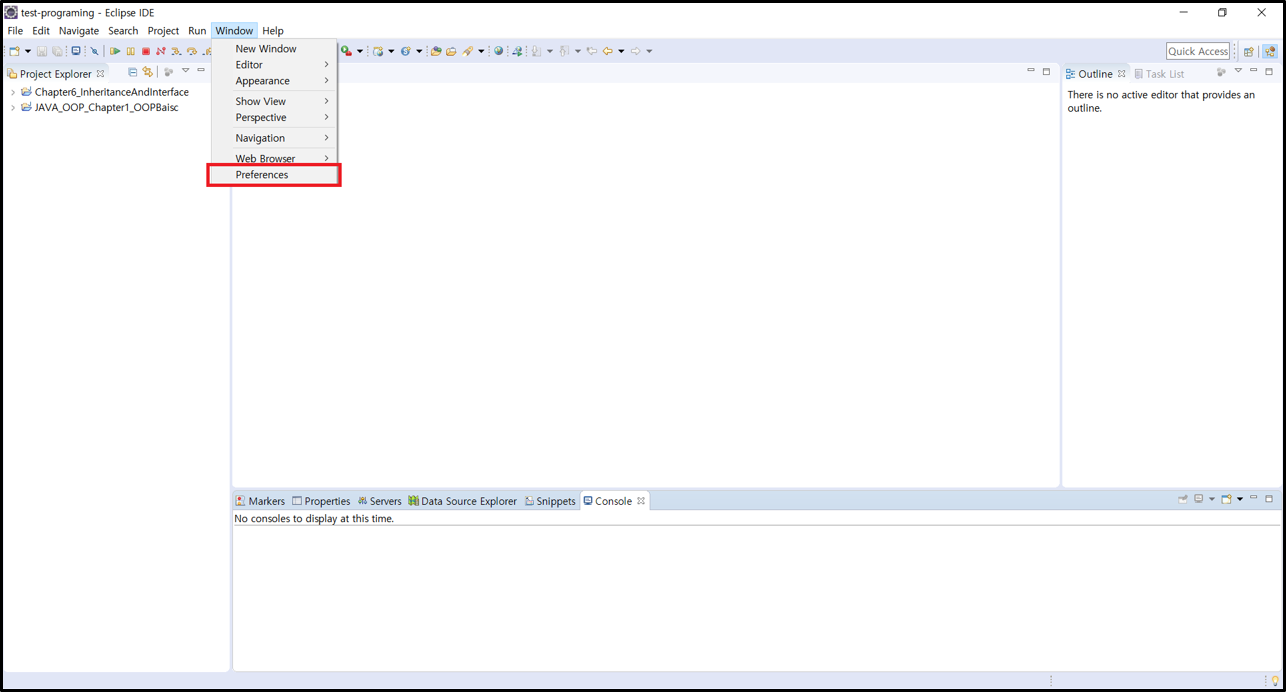Maximize the Outline view
Screen dimensions: 1286x692
pos(1269,72)
